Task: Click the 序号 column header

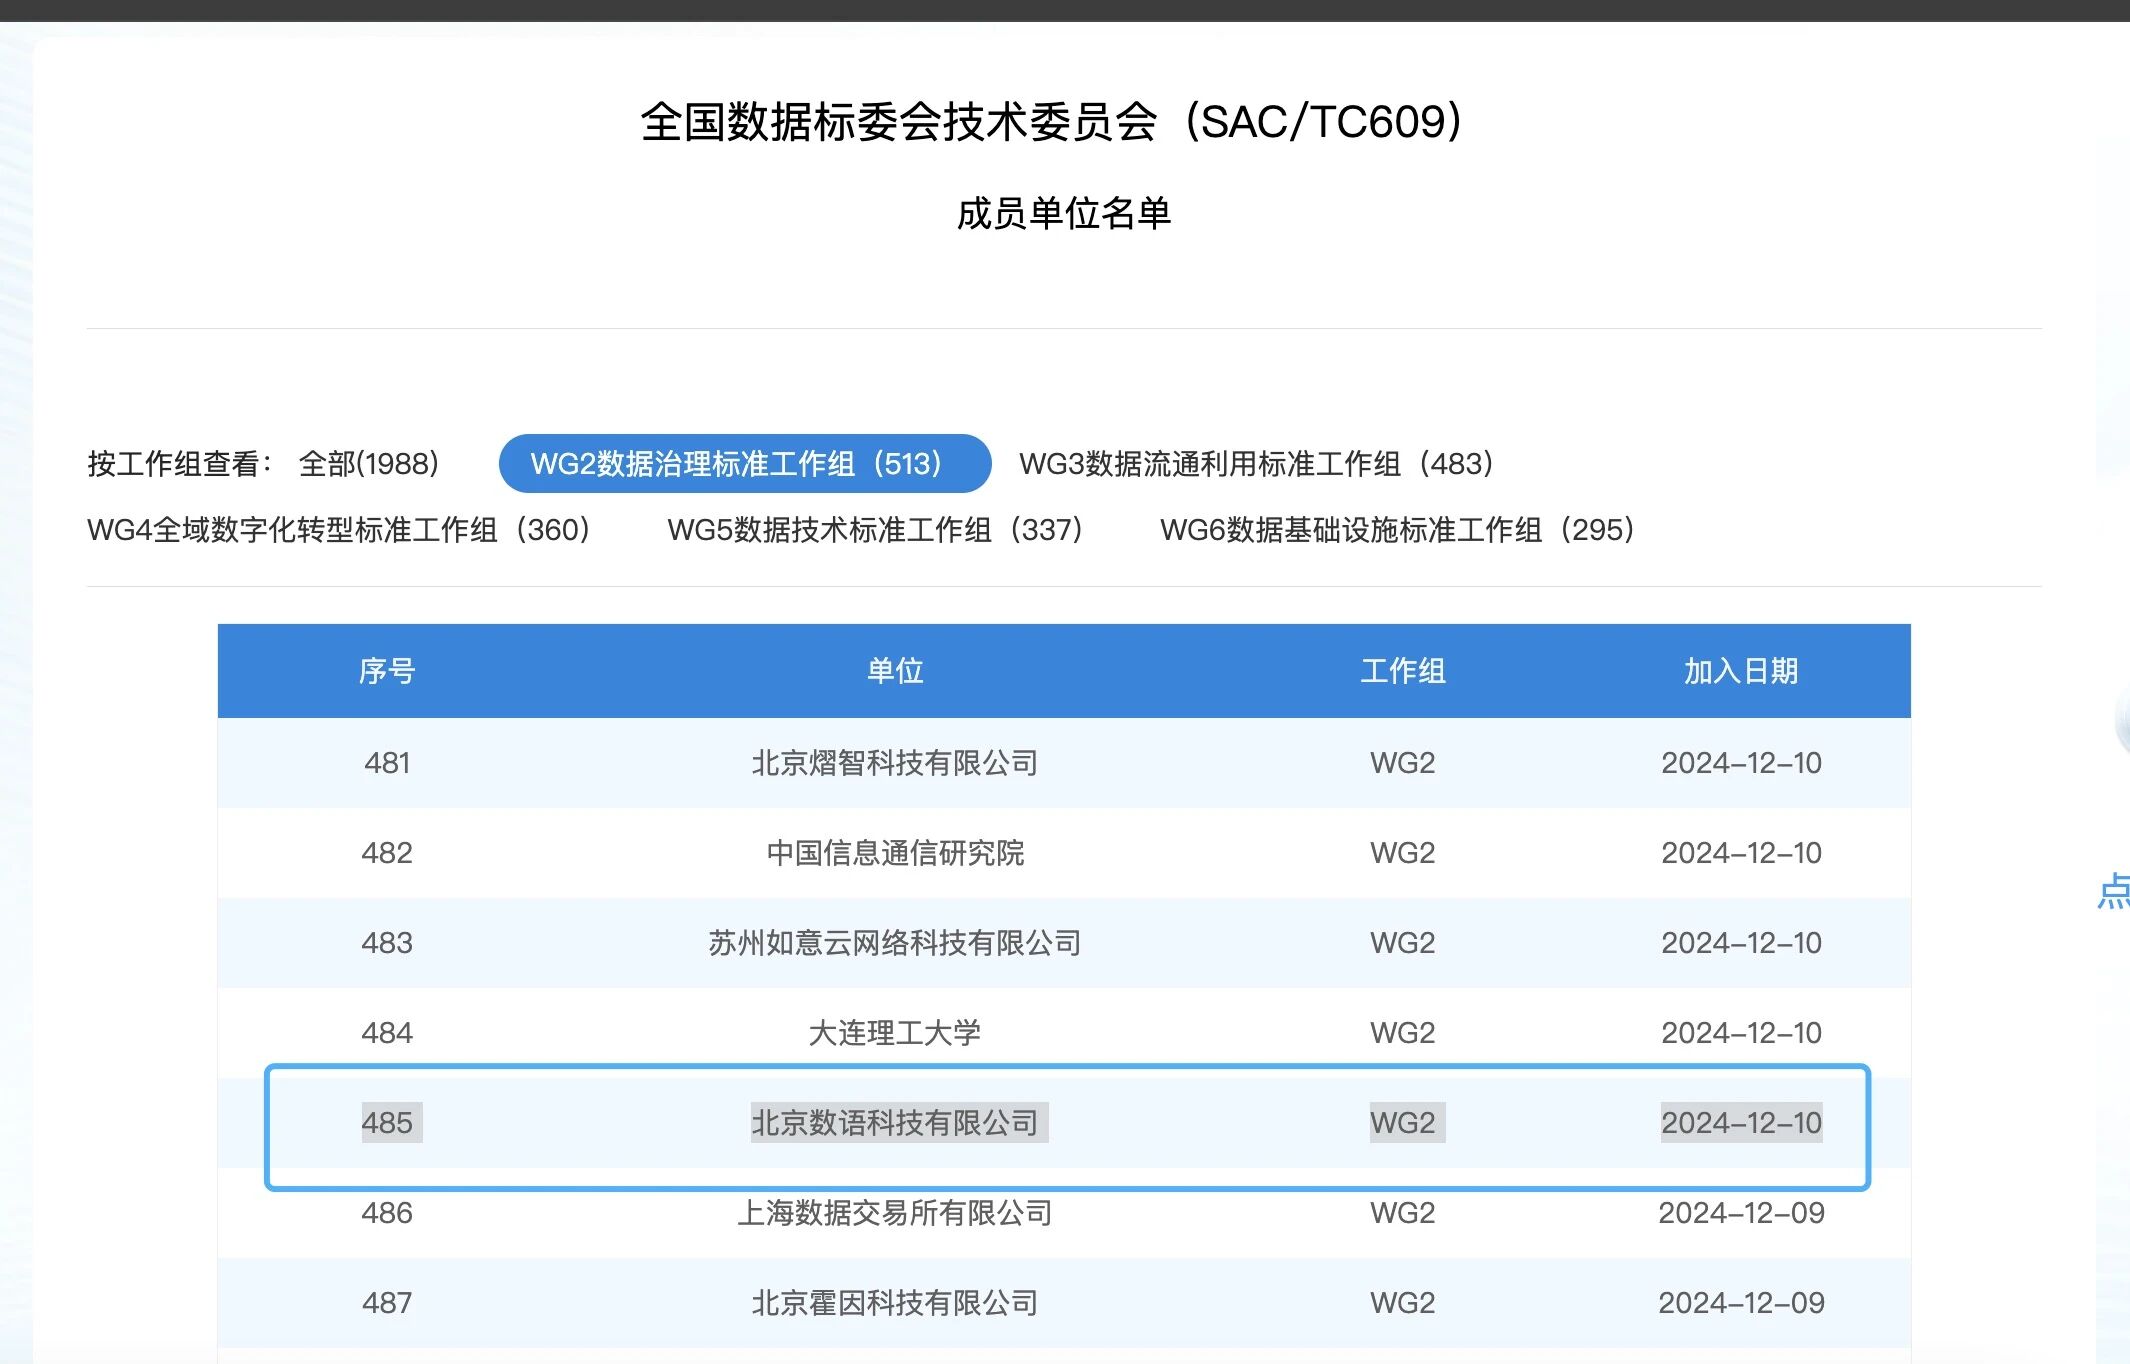Action: click(387, 671)
